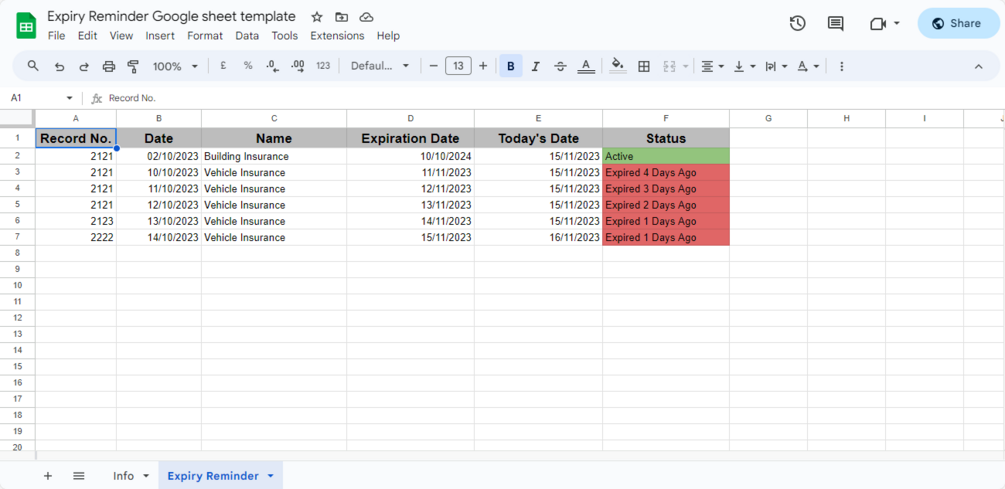This screenshot has width=1005, height=489.
Task: Open Expiry Reminder tab menu arrow
Action: 270,476
